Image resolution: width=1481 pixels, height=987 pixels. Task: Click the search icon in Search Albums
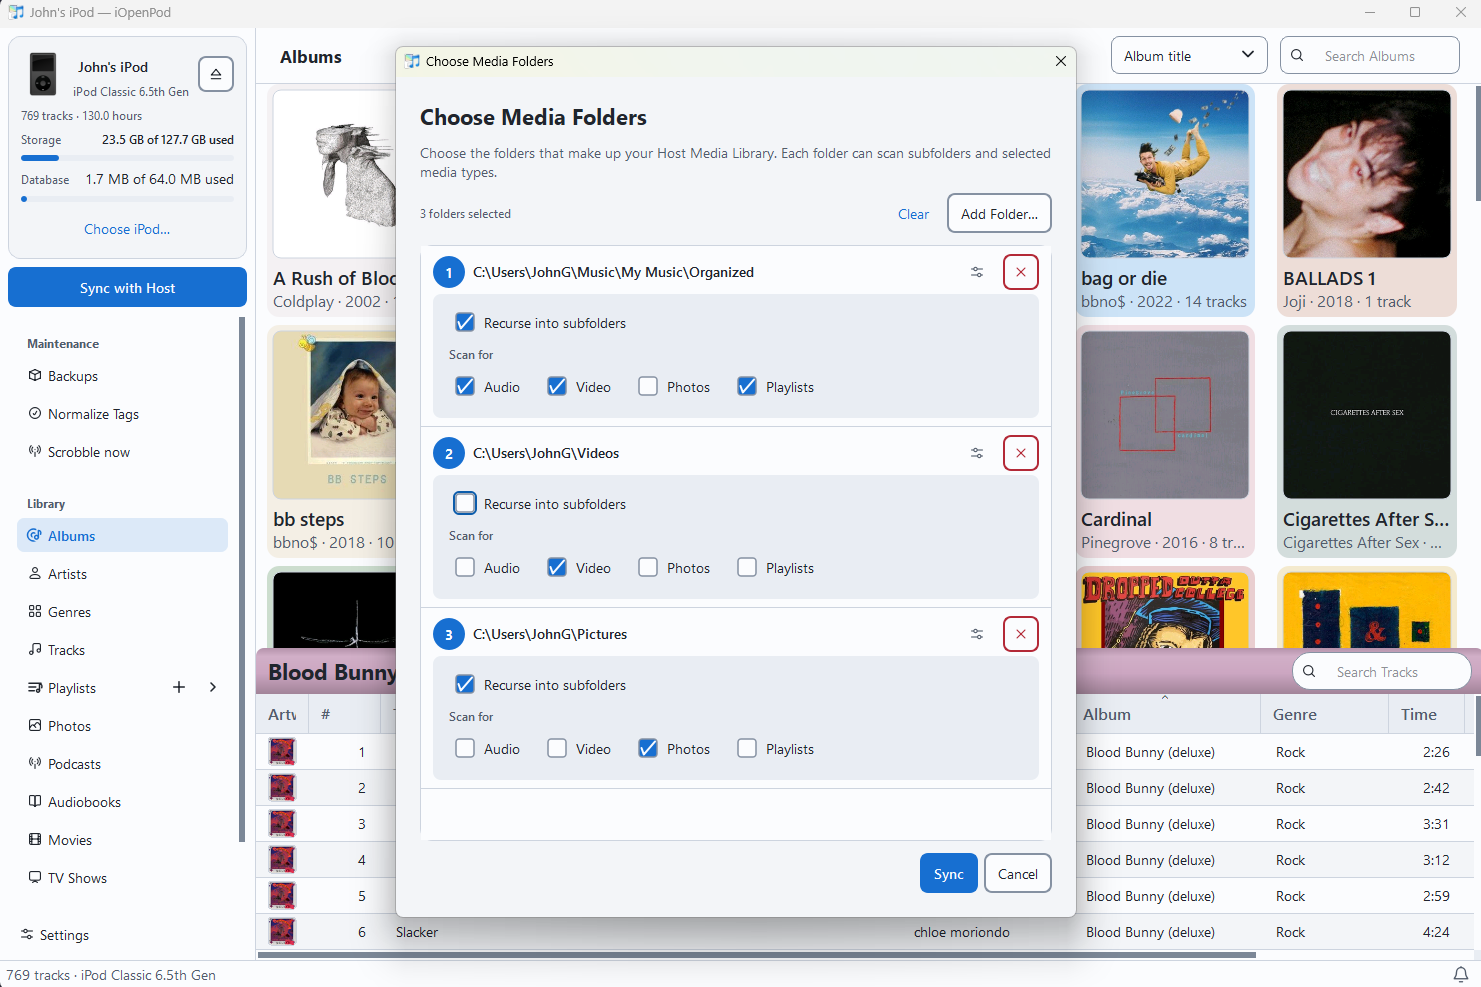tap(1297, 56)
